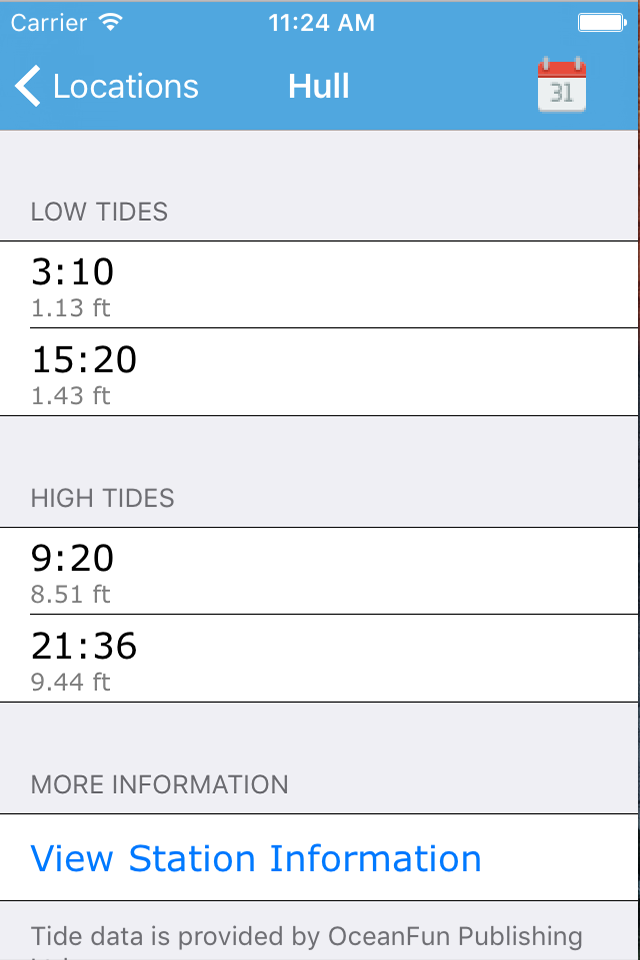
Task: Open the calendar date picker icon
Action: [562, 85]
